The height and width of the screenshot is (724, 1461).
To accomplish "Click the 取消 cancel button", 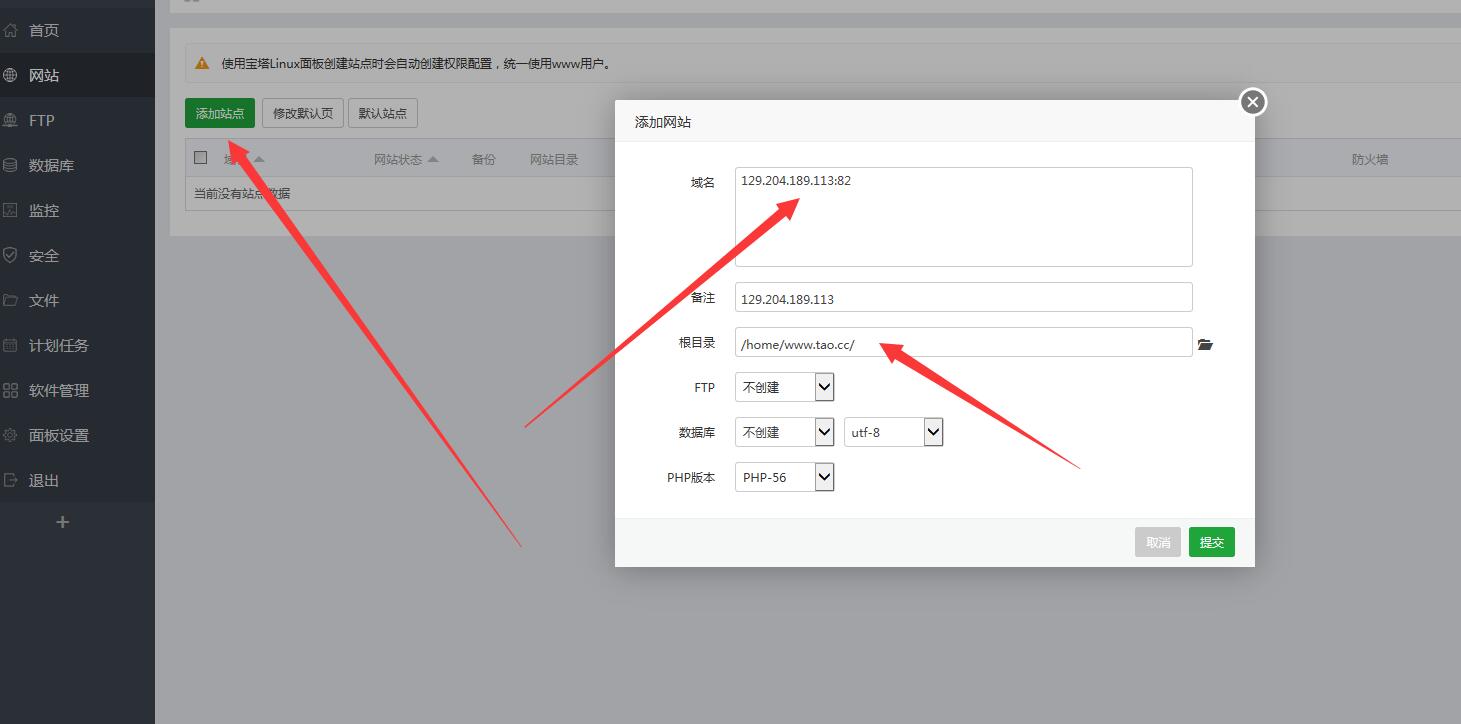I will click(1157, 542).
